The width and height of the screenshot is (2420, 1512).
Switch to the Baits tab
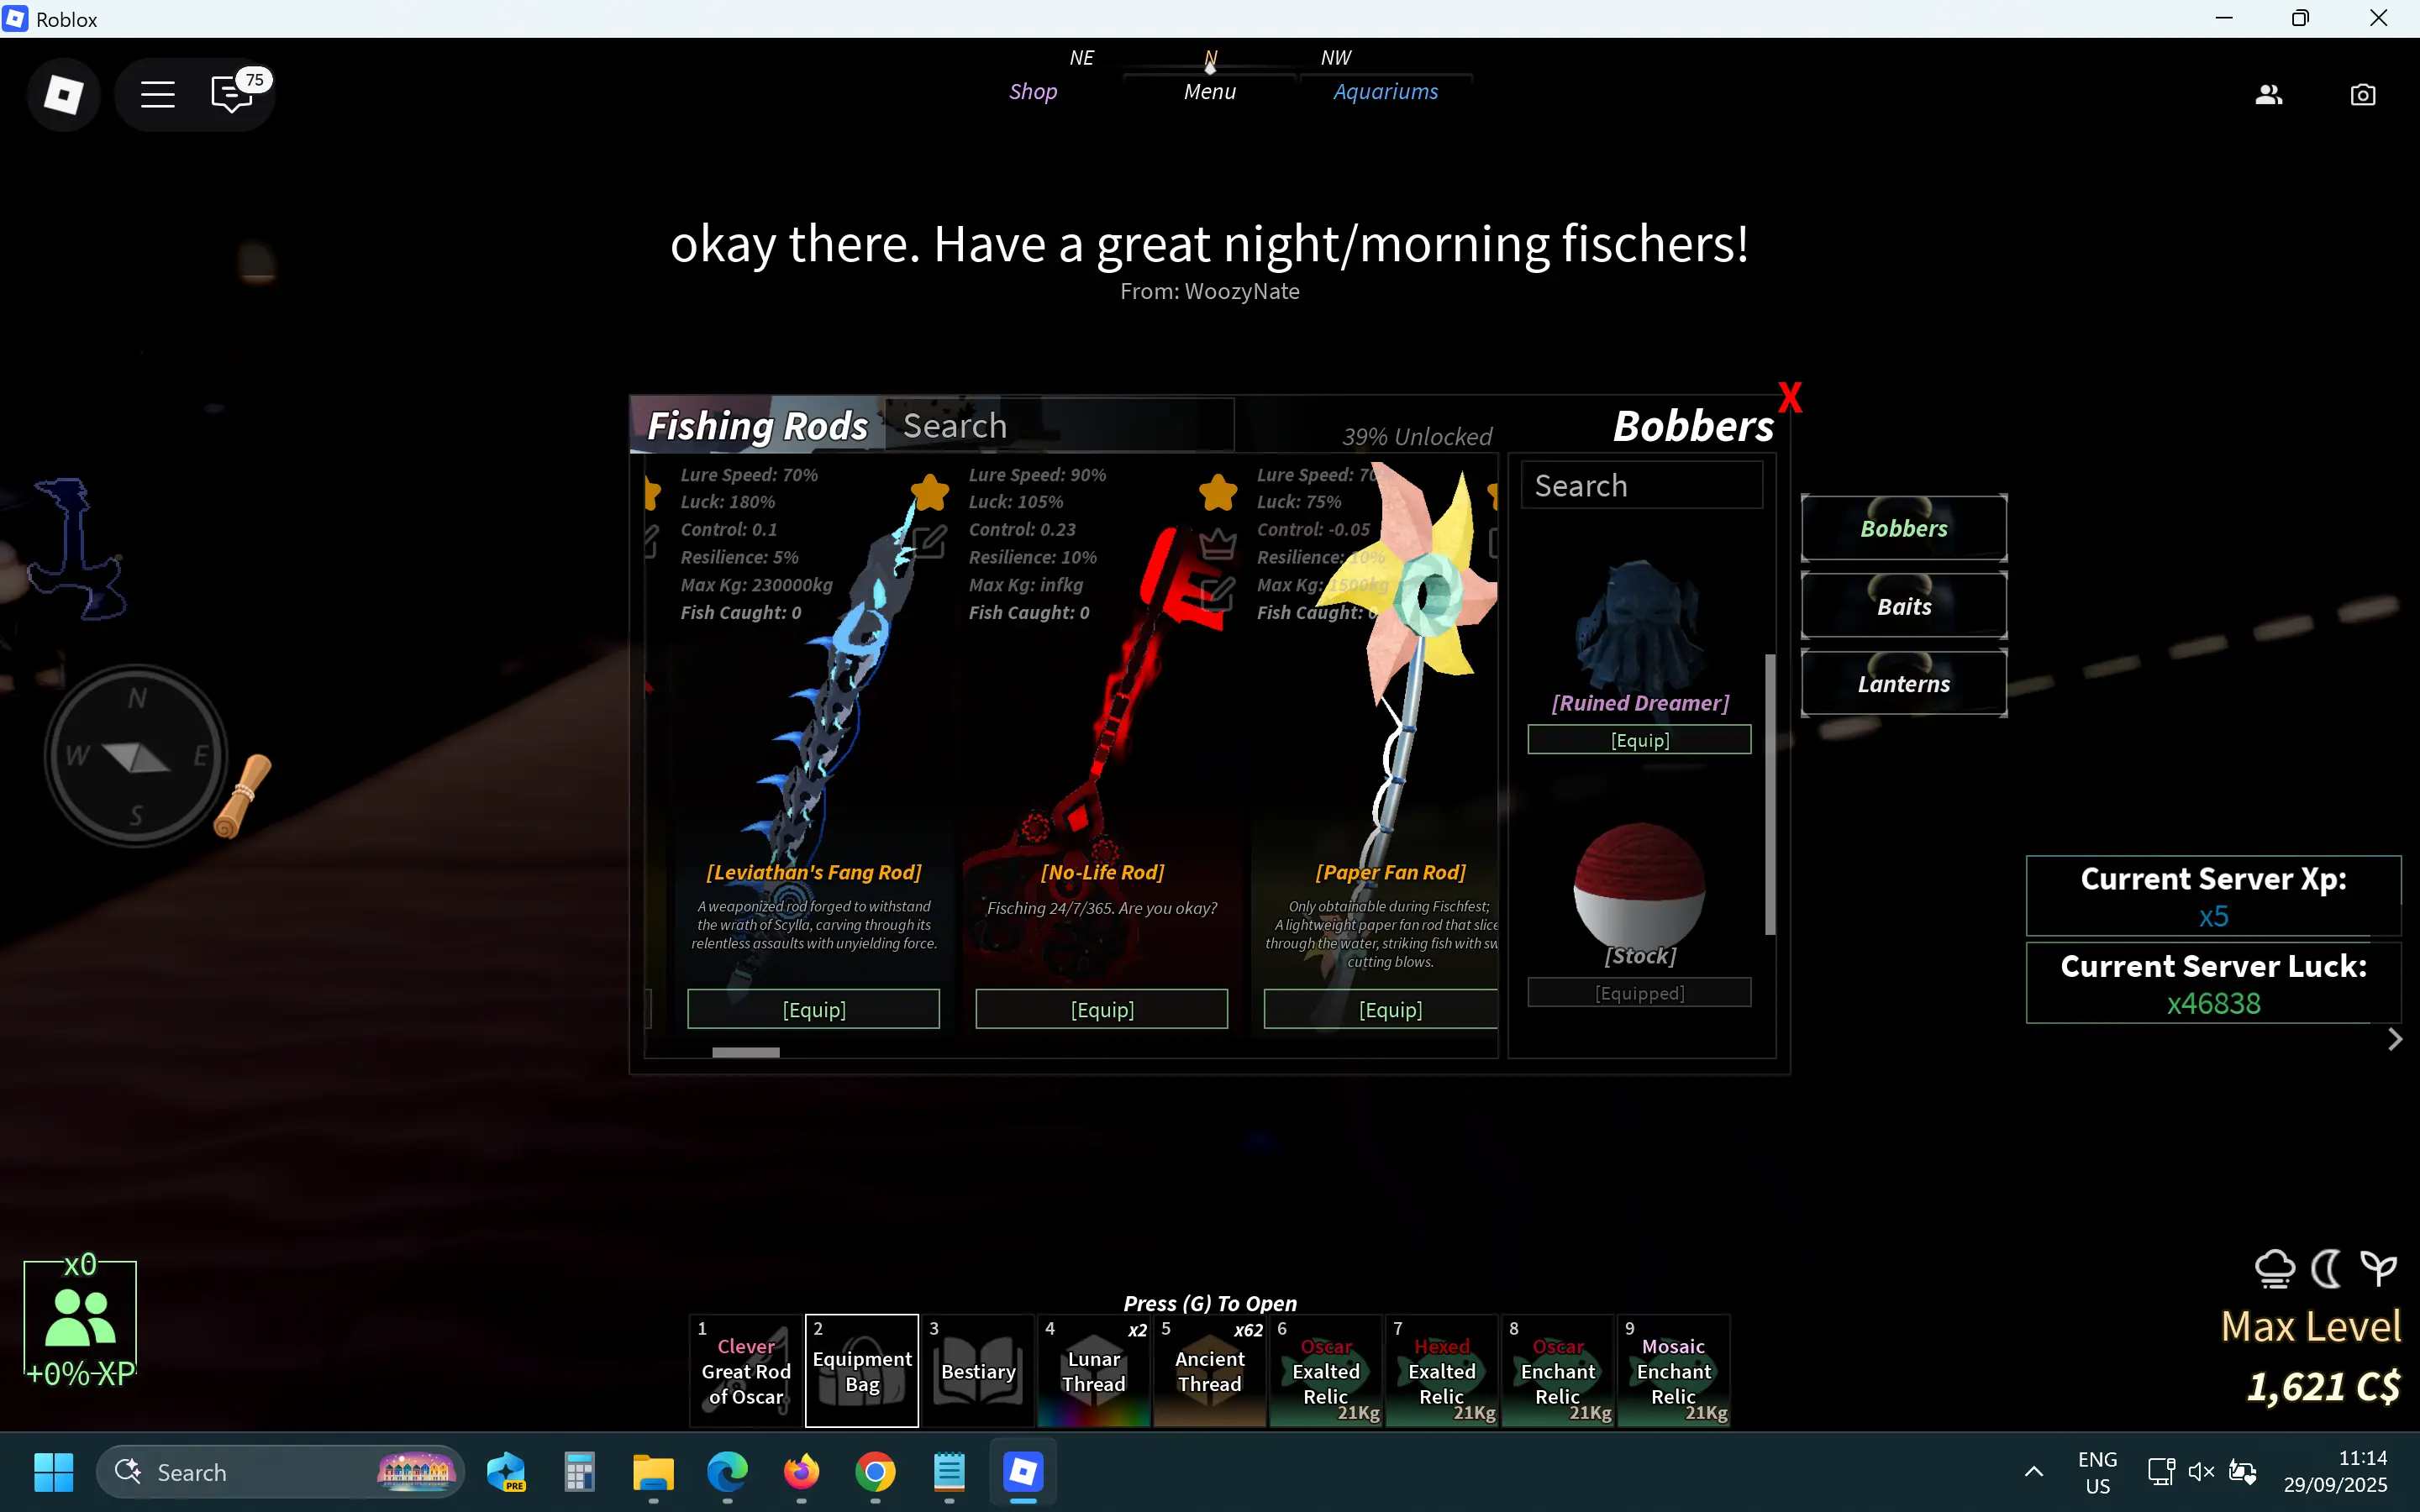pyautogui.click(x=1903, y=606)
